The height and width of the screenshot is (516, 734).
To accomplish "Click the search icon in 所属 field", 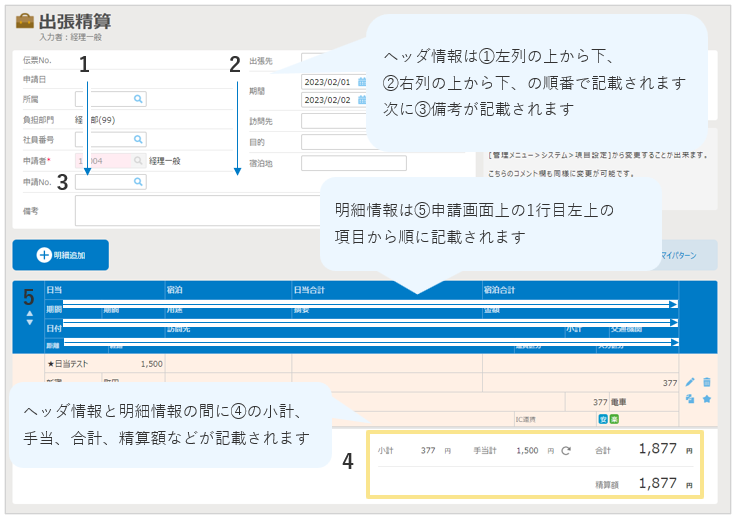I will pyautogui.click(x=138, y=99).
